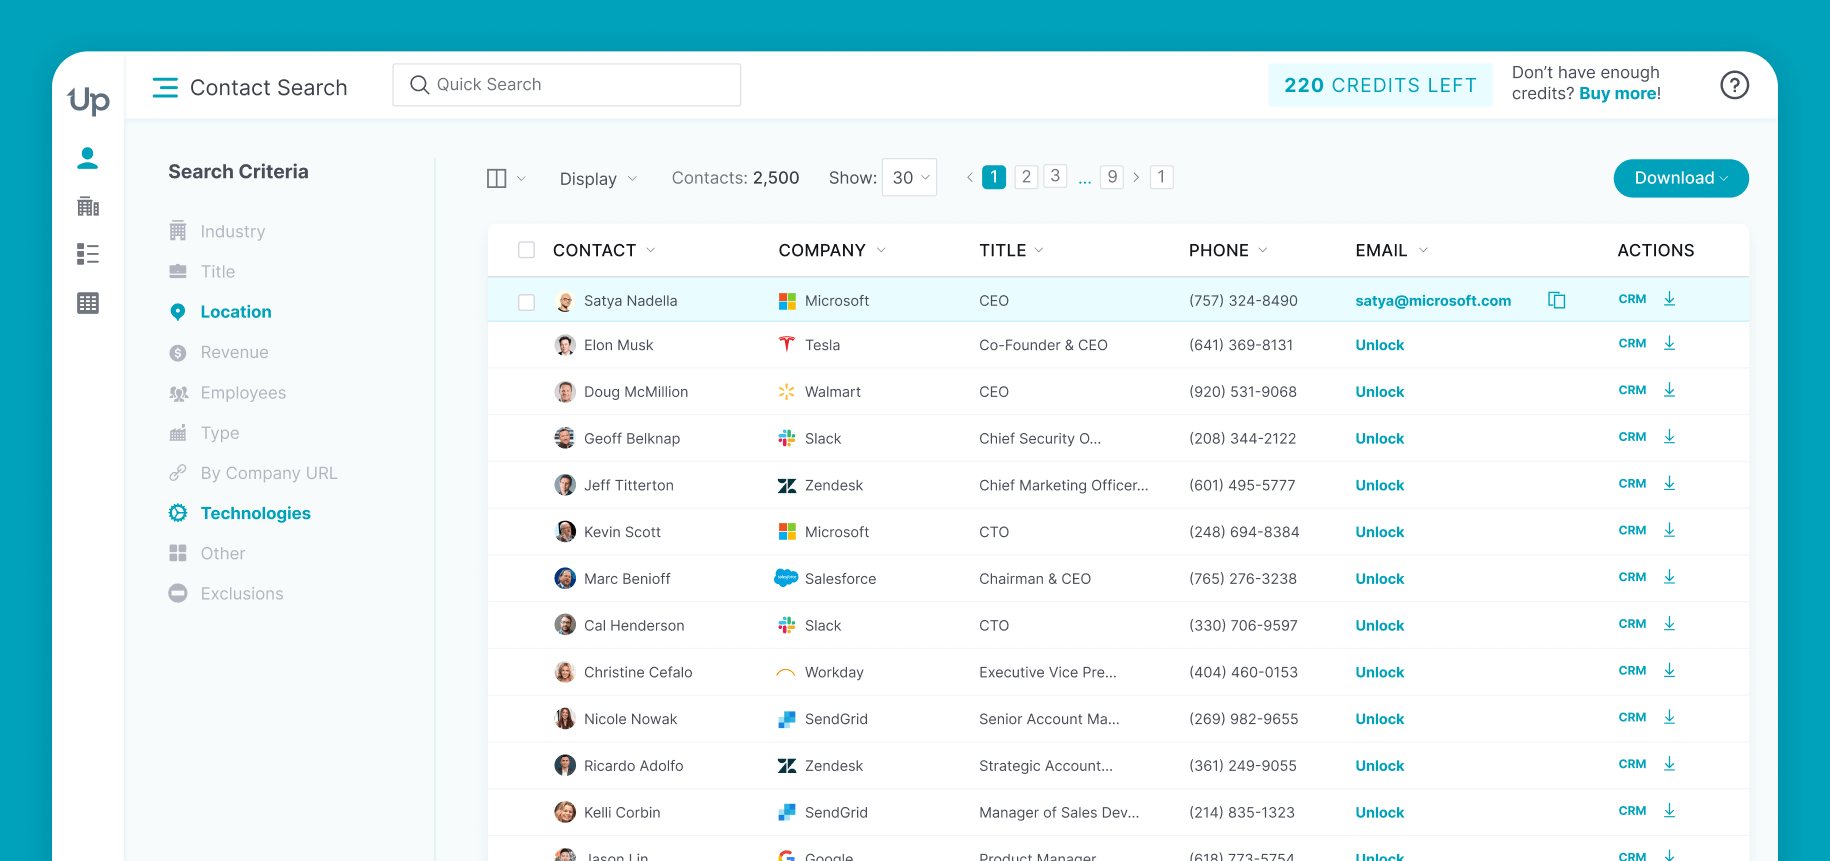Expand the TITLE column sort menu
This screenshot has height=861, width=1830.
coord(1039,250)
